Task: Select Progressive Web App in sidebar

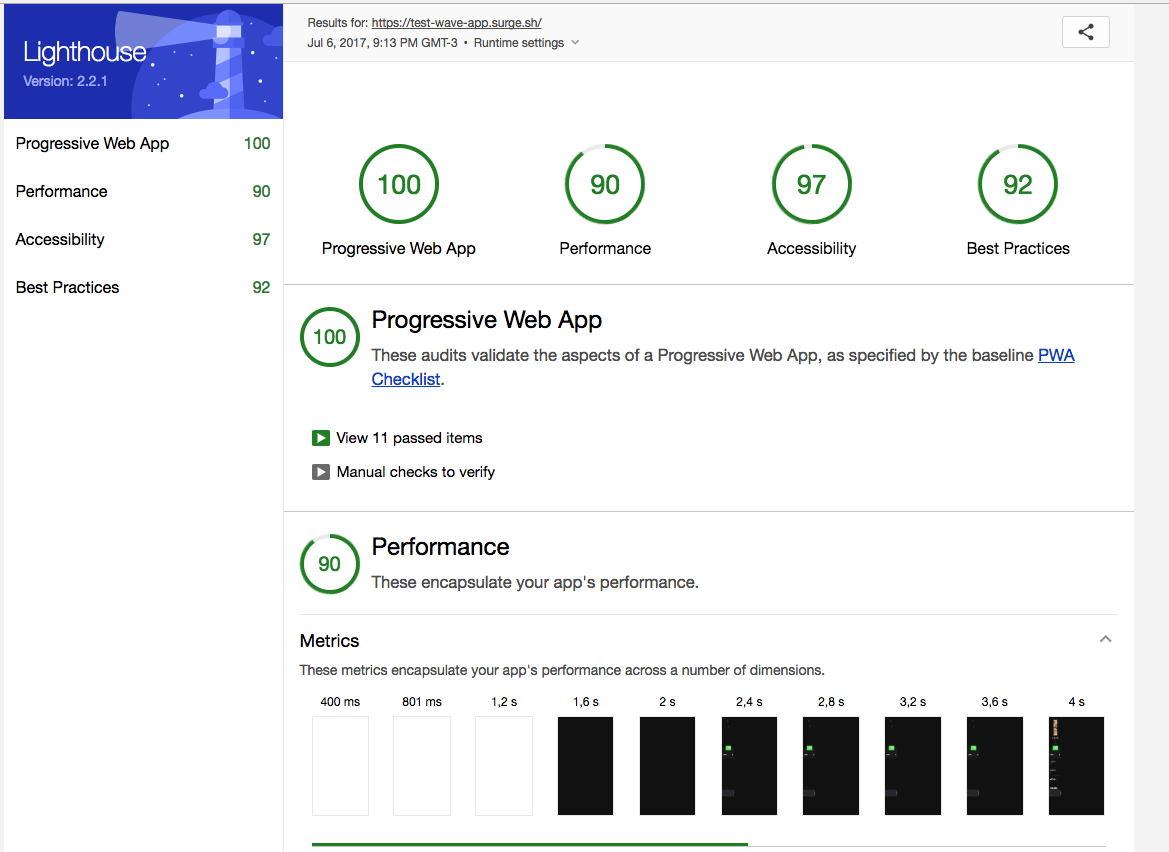Action: click(x=143, y=143)
